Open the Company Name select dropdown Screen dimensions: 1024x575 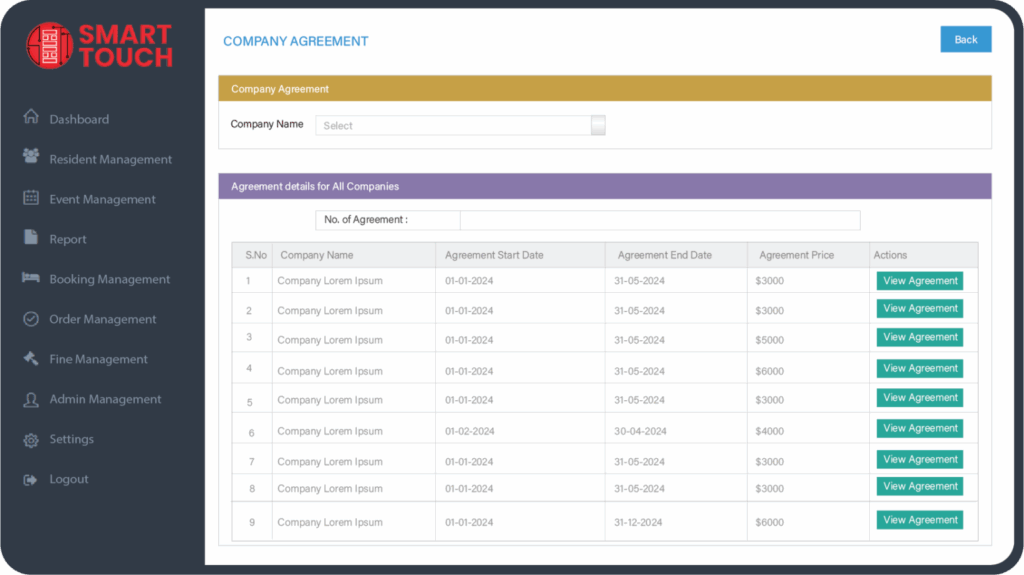[454, 126]
